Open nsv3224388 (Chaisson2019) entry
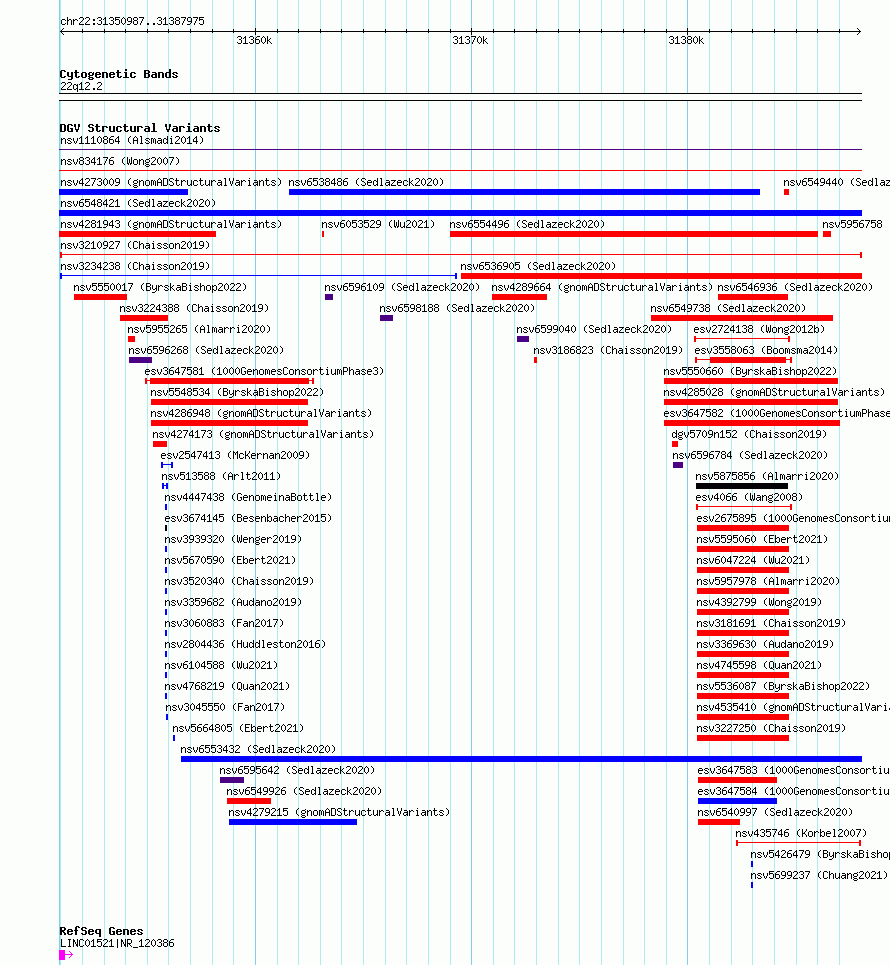Screen dimensions: 890x965 [x=194, y=308]
